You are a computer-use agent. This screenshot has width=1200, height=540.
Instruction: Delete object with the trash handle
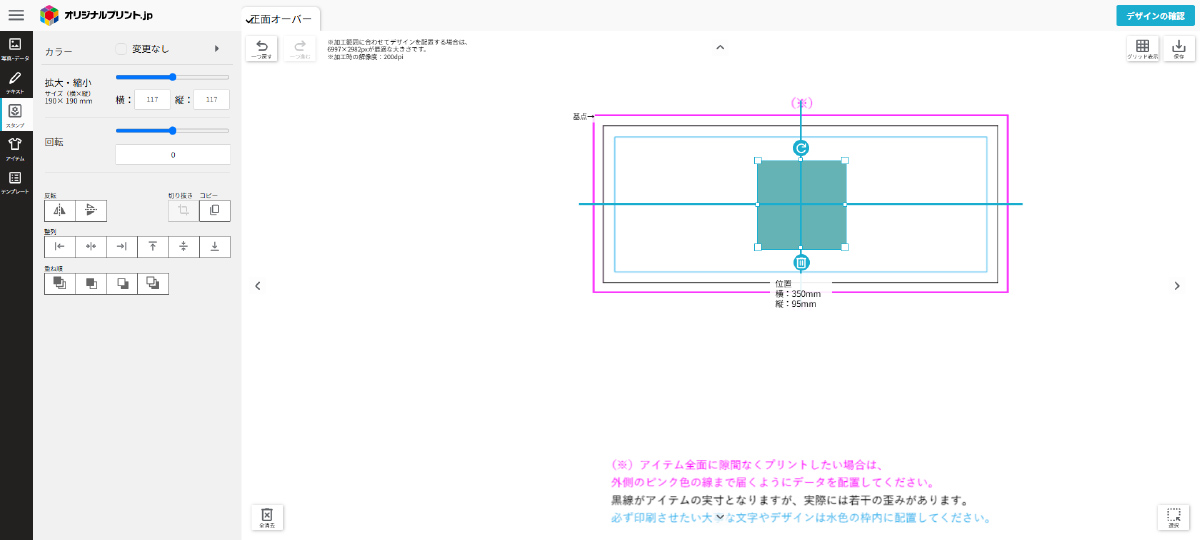point(801,262)
